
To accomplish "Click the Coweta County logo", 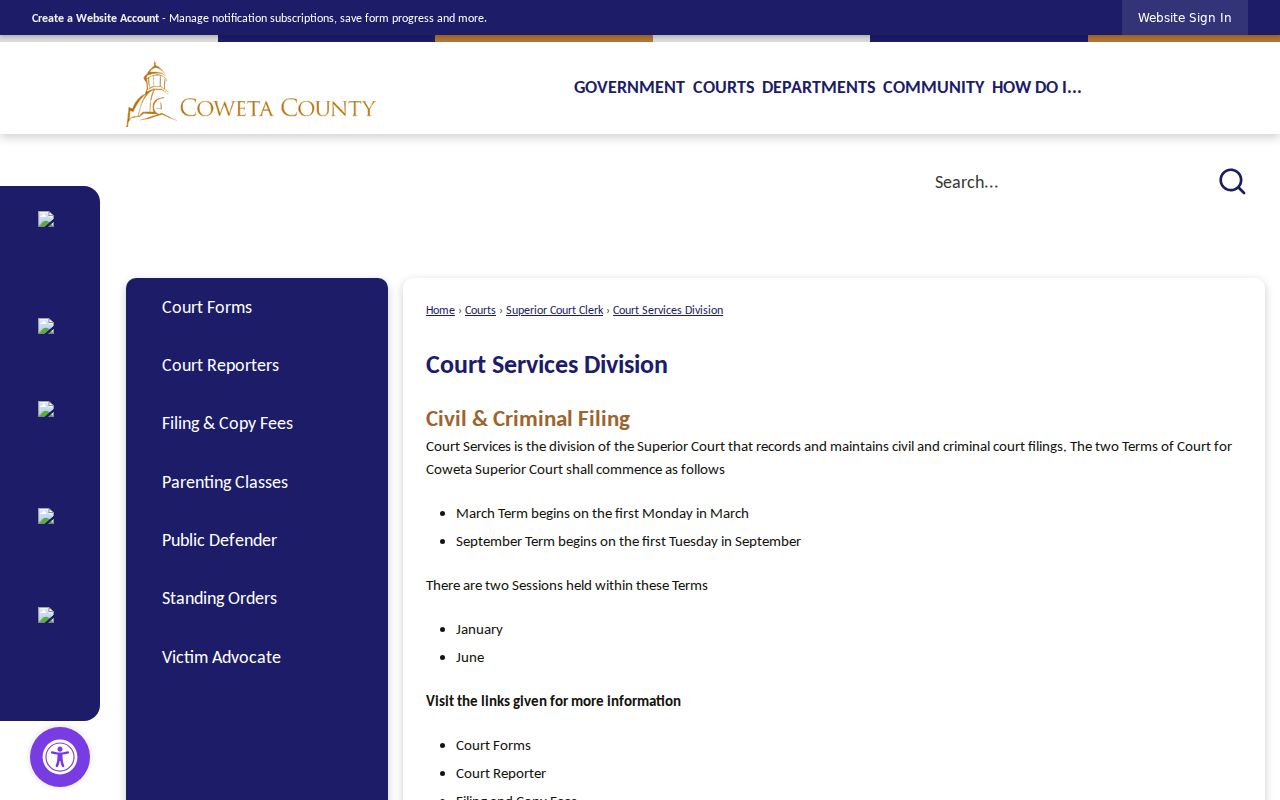I will tap(251, 94).
